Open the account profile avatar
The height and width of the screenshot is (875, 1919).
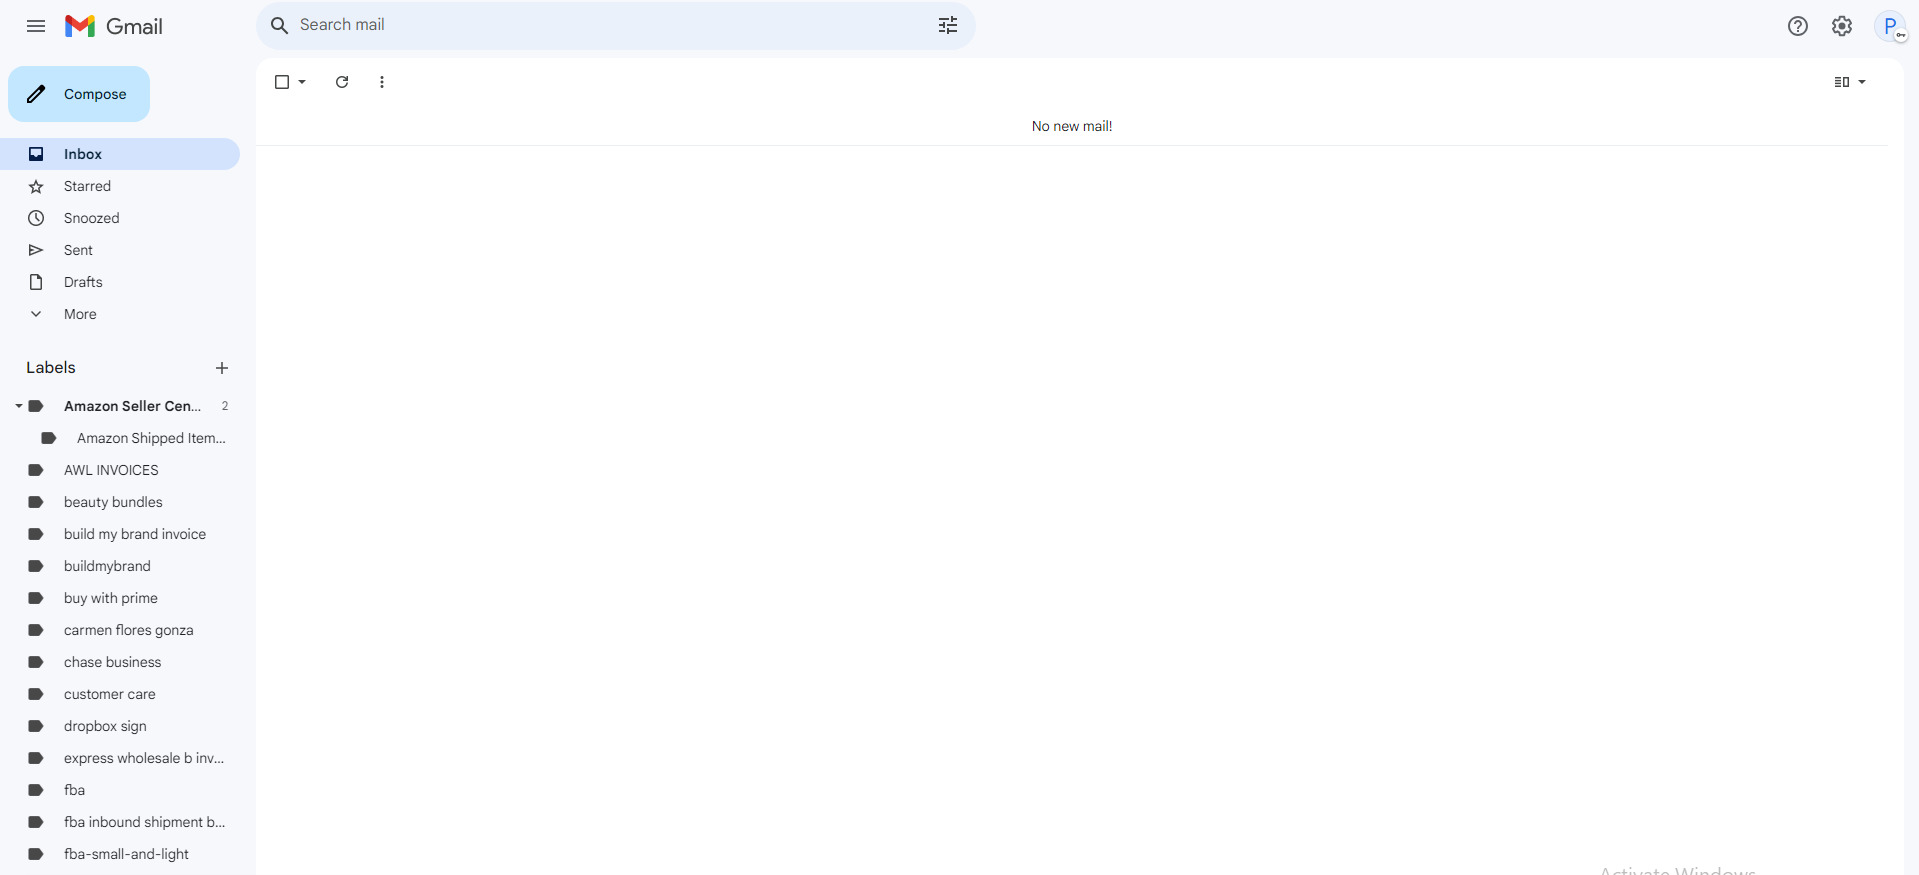(x=1890, y=26)
